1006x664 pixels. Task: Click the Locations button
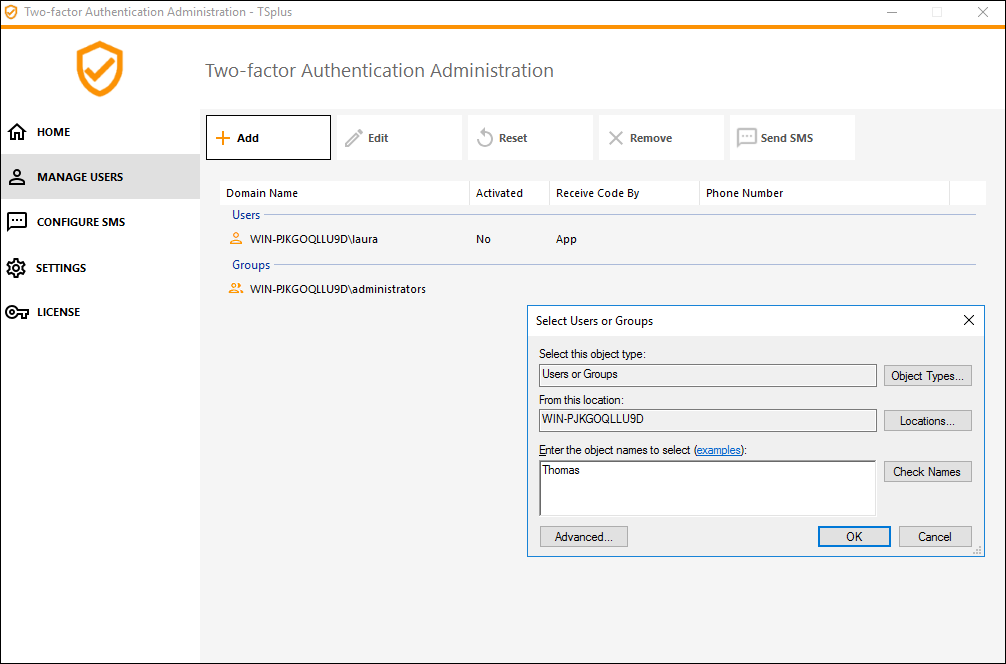tap(927, 421)
